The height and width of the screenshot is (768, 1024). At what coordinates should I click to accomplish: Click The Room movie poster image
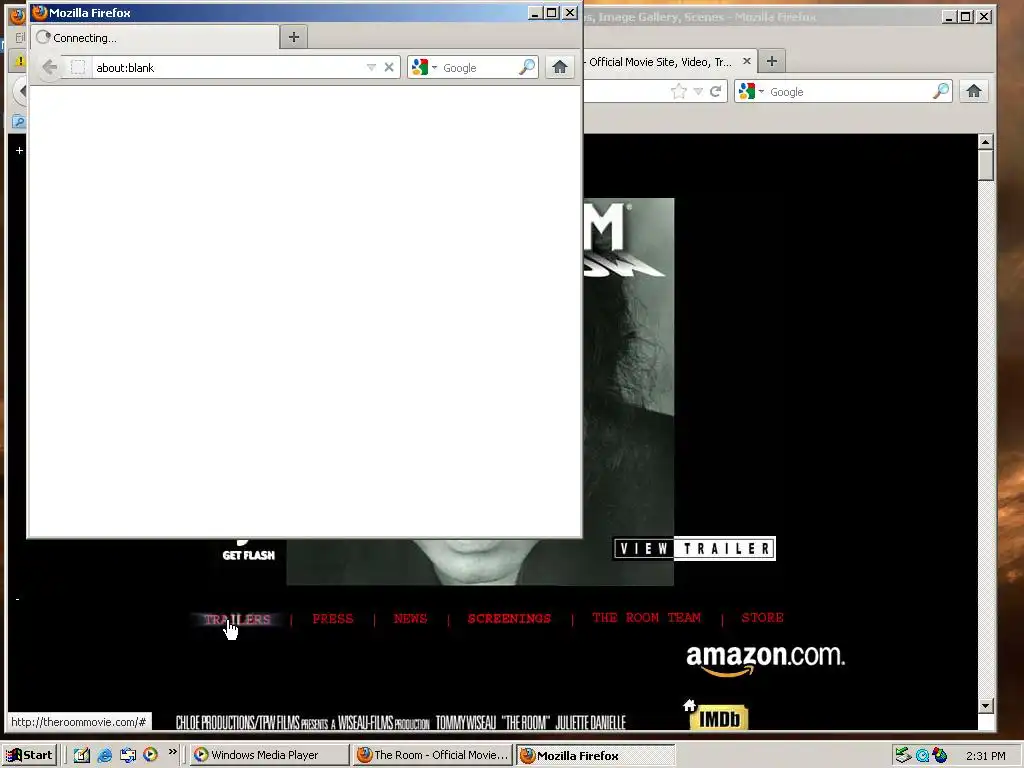tap(628, 392)
